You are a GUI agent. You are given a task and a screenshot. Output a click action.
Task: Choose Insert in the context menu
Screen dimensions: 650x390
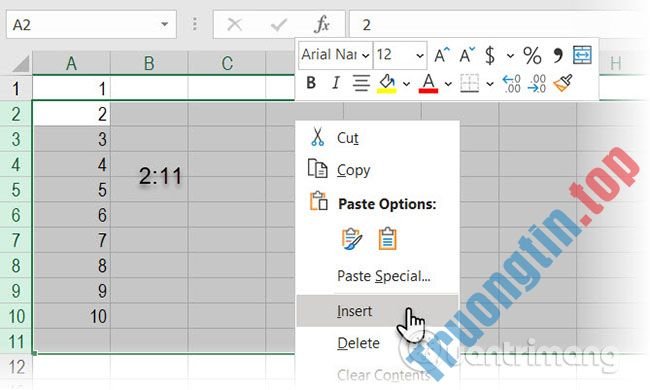click(377, 311)
